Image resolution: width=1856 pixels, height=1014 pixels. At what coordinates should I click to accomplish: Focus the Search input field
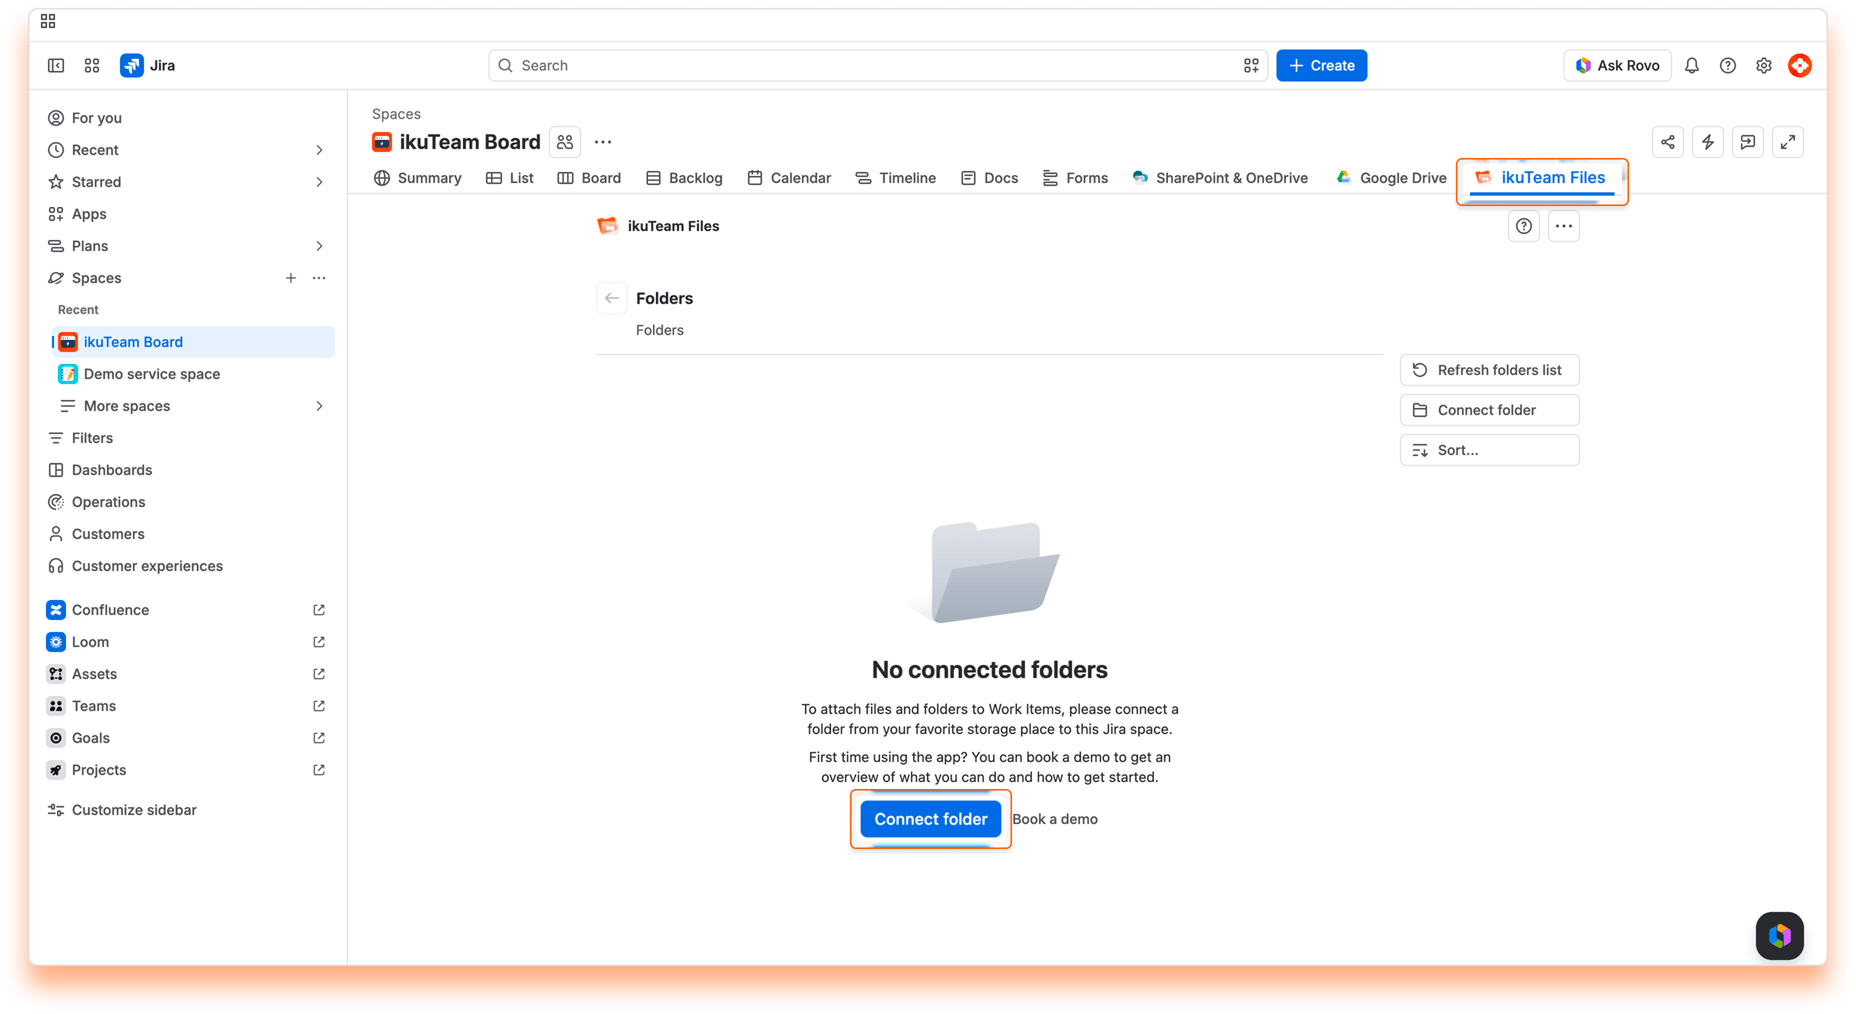click(877, 66)
